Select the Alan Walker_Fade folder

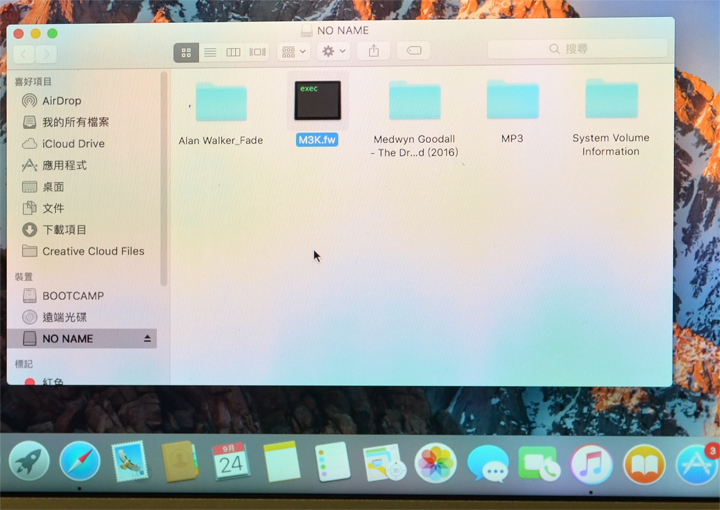(x=221, y=102)
